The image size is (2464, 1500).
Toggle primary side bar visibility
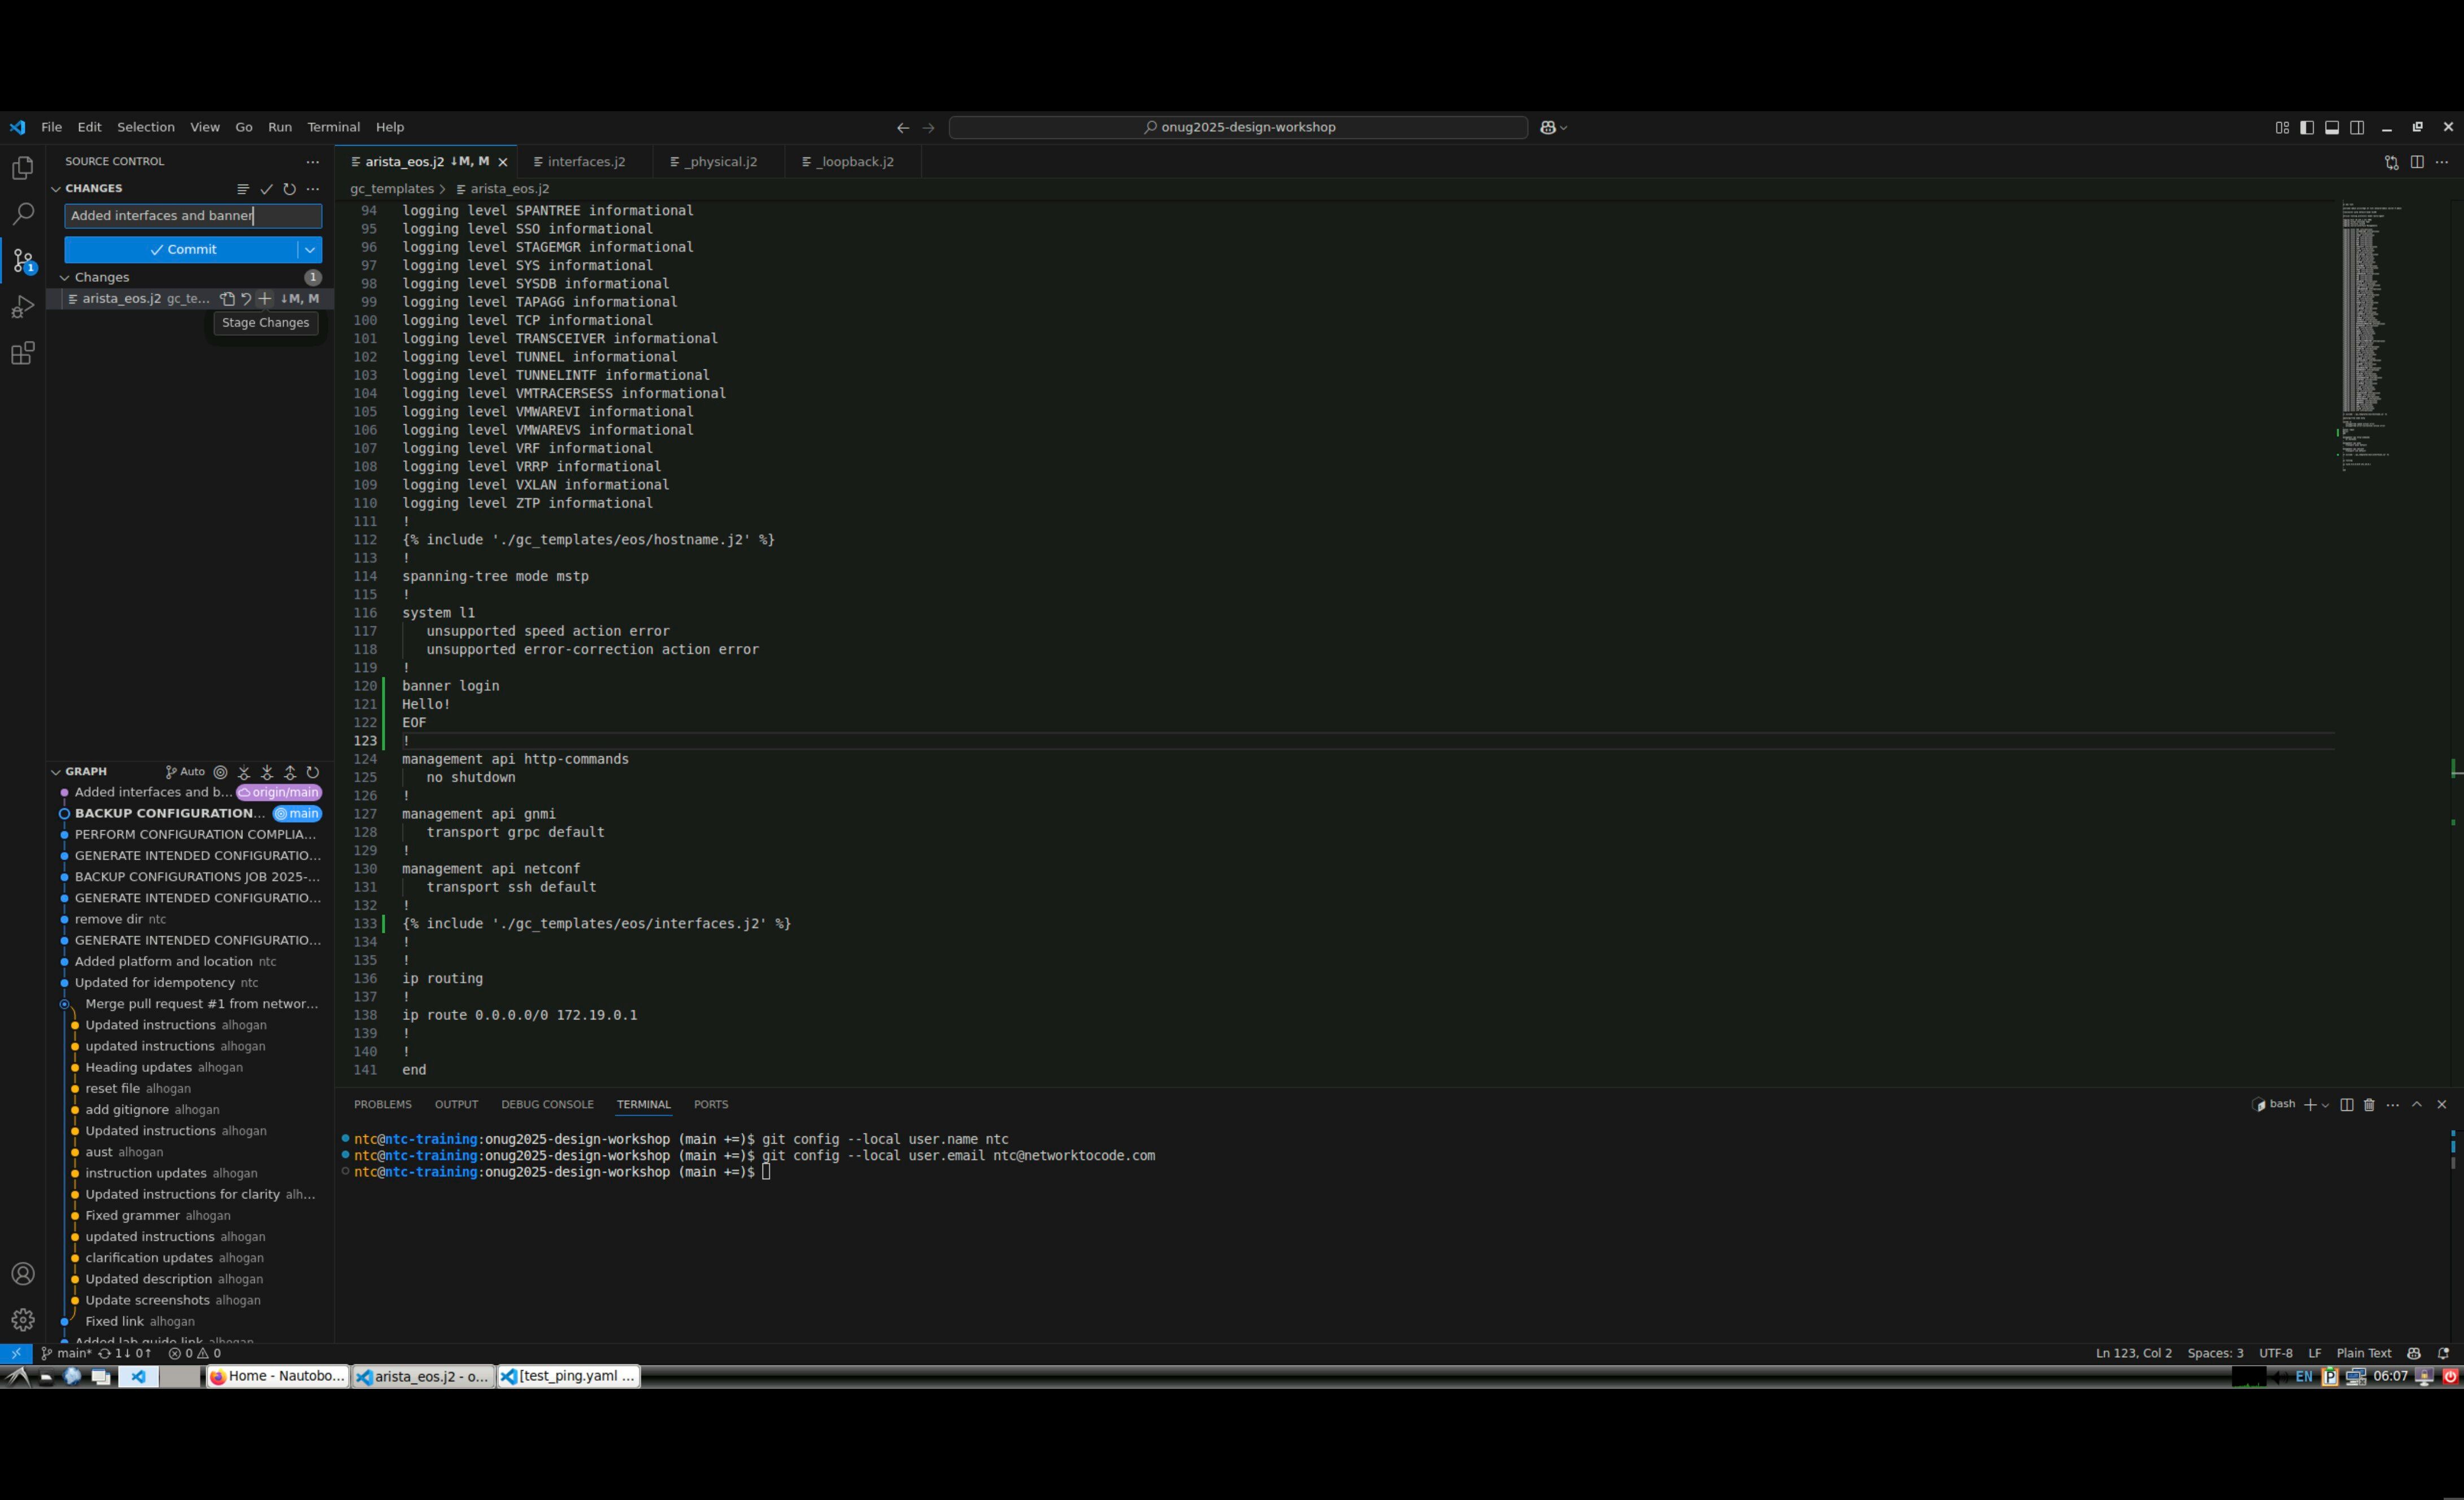tap(2306, 127)
